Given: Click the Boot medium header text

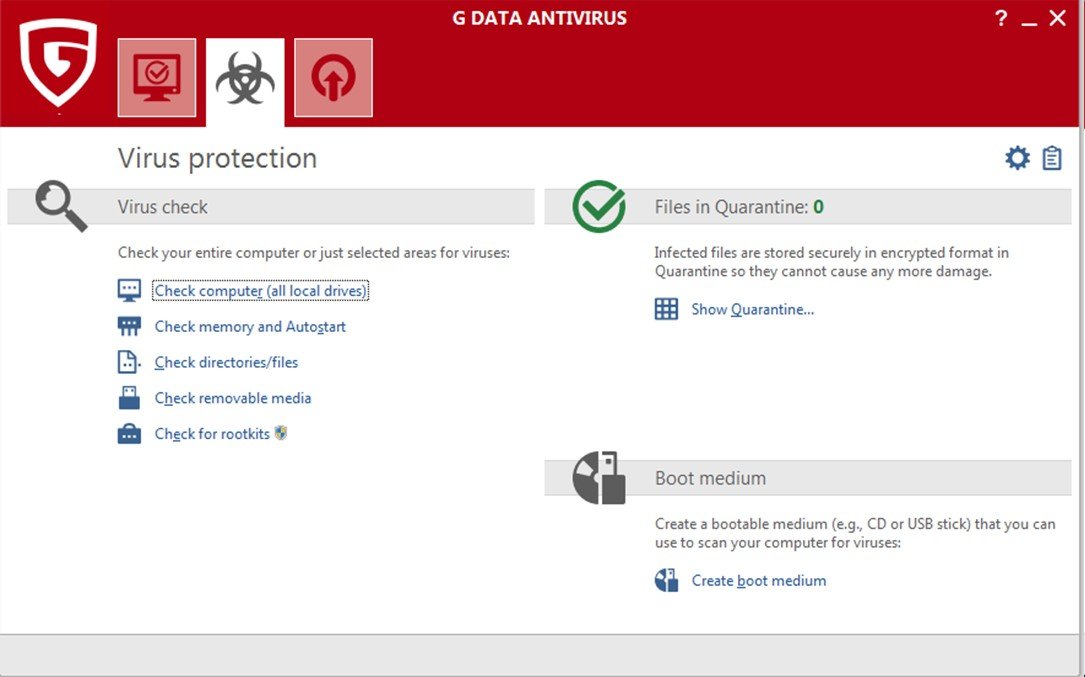Looking at the screenshot, I should point(710,478).
